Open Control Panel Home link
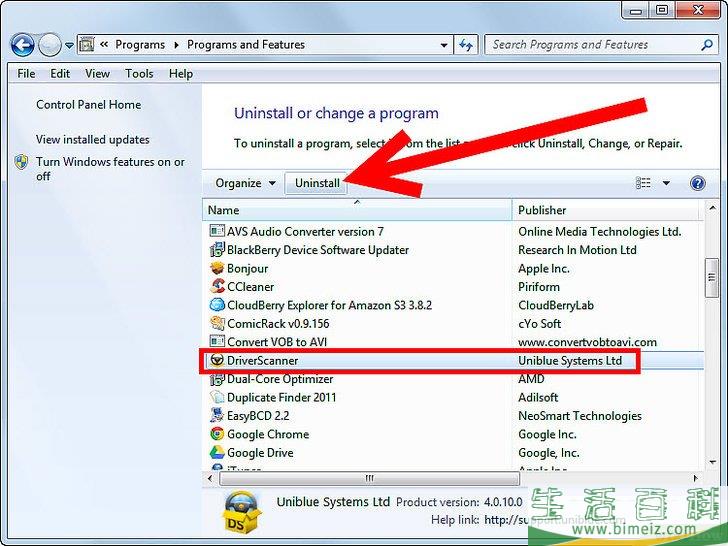 tap(88, 105)
